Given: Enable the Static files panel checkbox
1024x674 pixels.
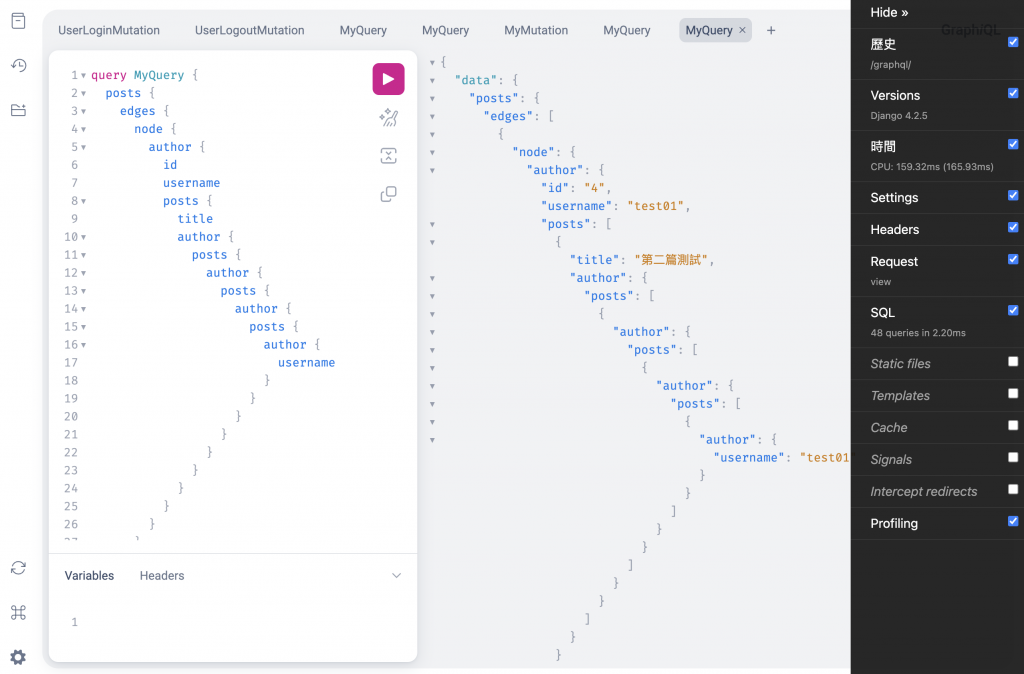Looking at the screenshot, I should pos(1013,361).
